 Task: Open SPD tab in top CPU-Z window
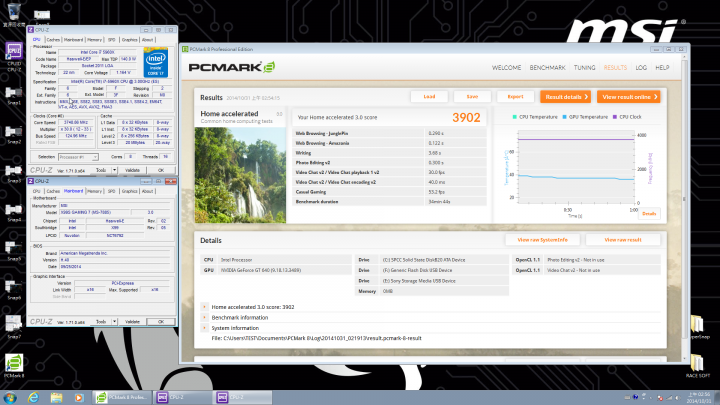point(112,40)
